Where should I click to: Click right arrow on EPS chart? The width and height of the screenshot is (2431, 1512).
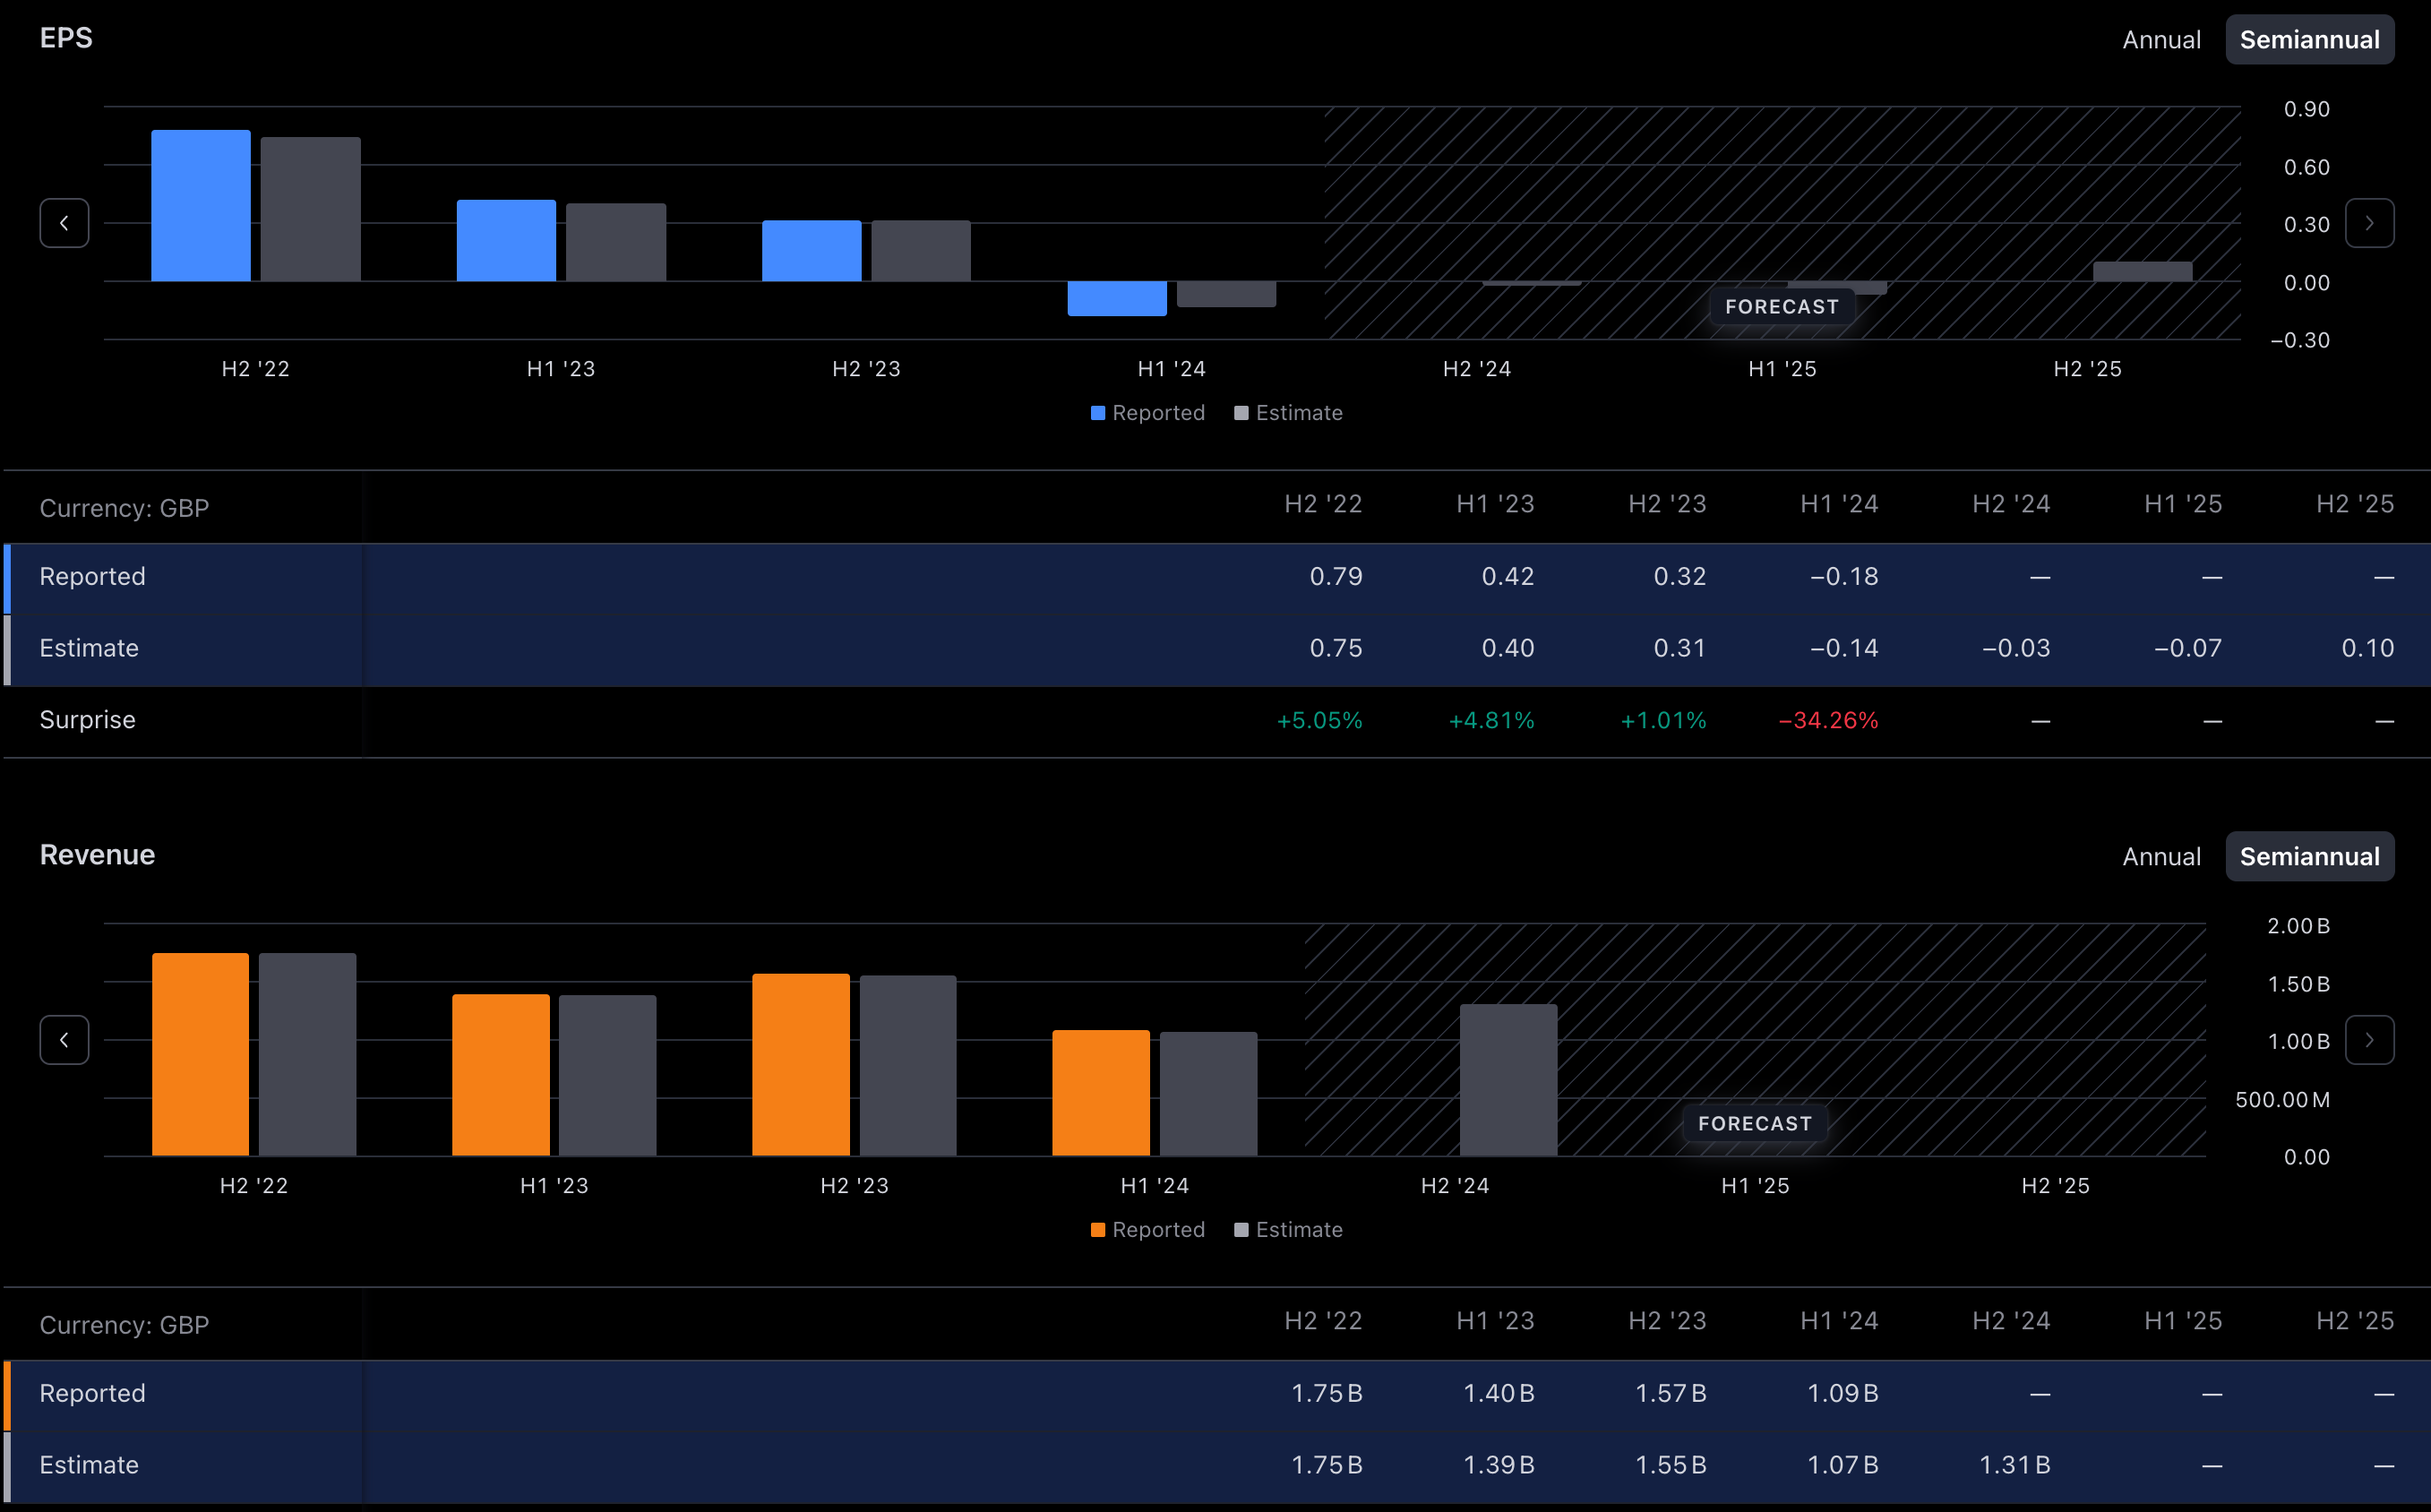coord(2369,223)
